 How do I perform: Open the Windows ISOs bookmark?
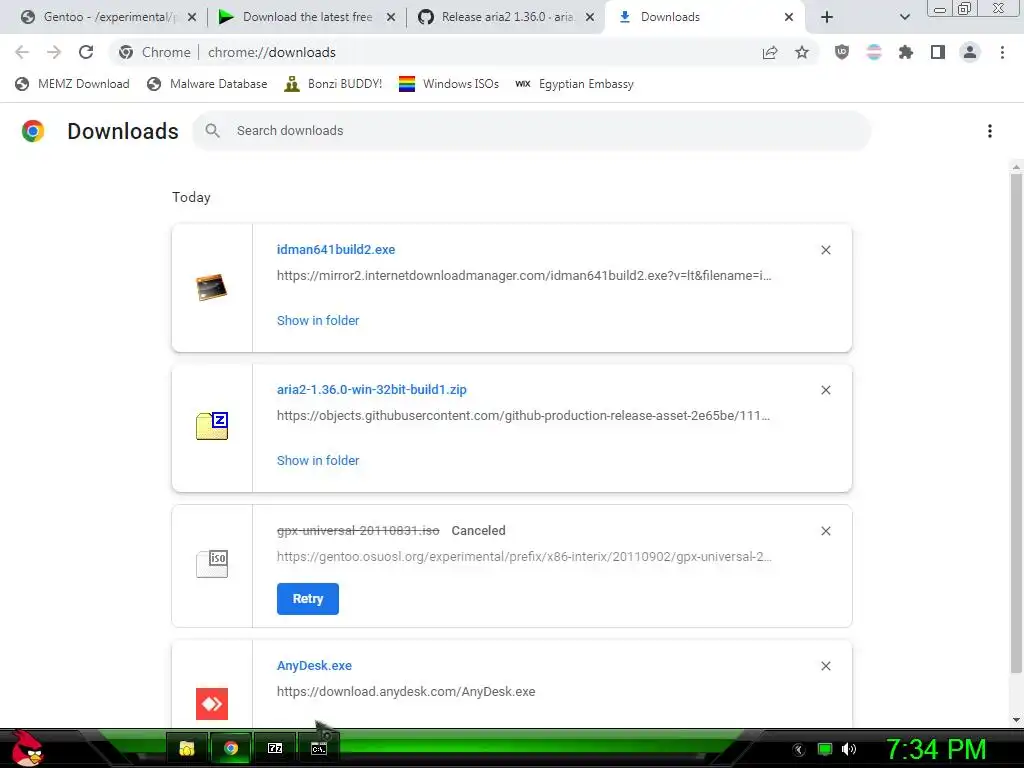tap(449, 84)
